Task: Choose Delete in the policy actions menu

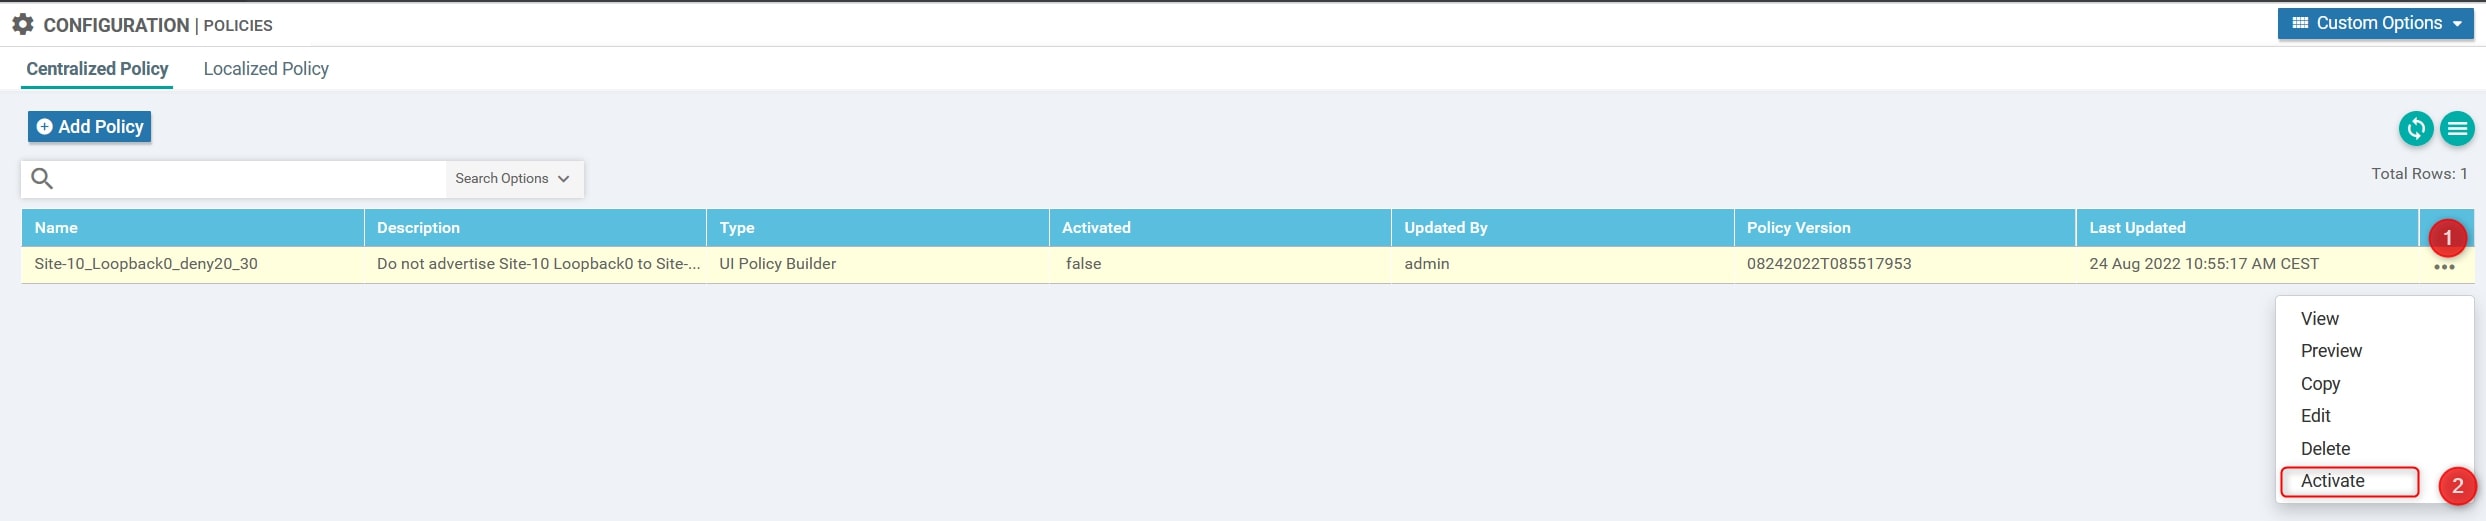Action: click(x=2325, y=449)
